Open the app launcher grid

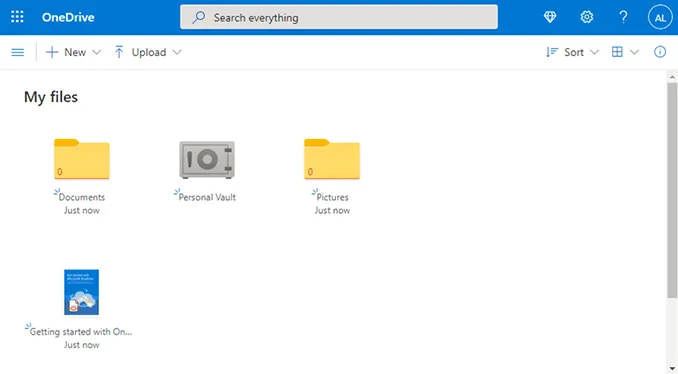(x=17, y=17)
